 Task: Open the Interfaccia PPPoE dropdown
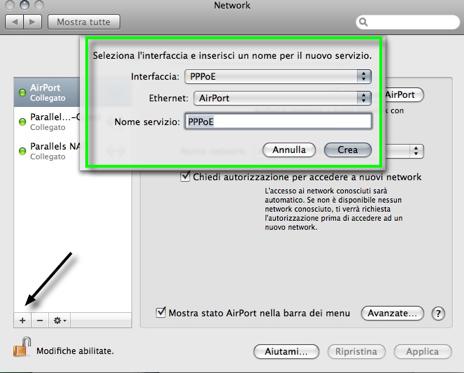pyautogui.click(x=278, y=77)
